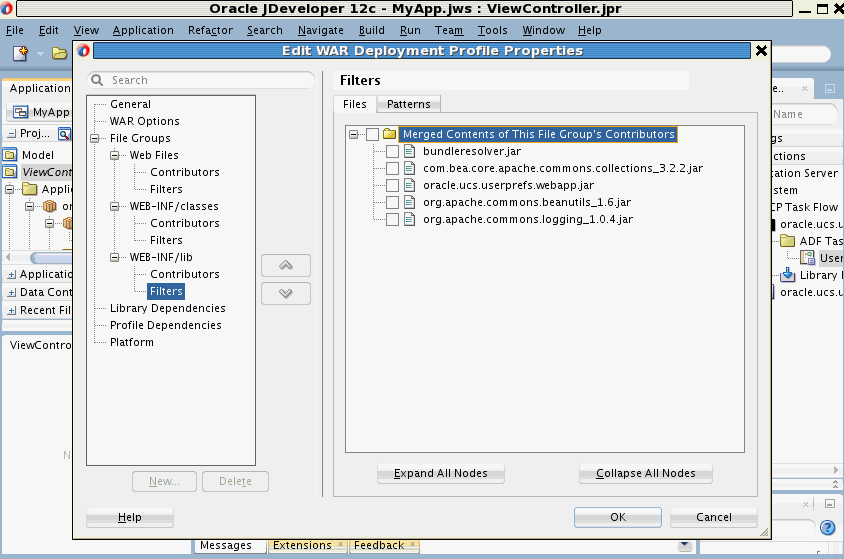The height and width of the screenshot is (559, 844).
Task: Collapse the Web Files tree node
Action: [115, 155]
